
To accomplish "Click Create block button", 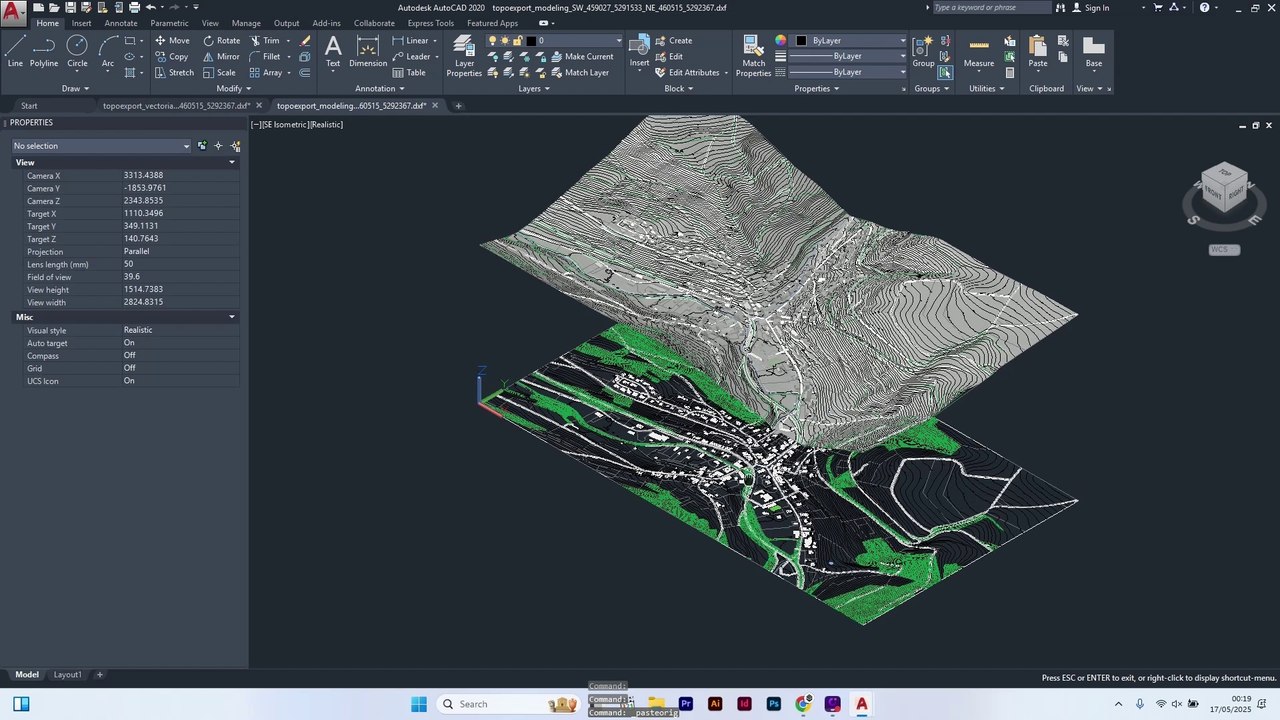I will 673,41.
